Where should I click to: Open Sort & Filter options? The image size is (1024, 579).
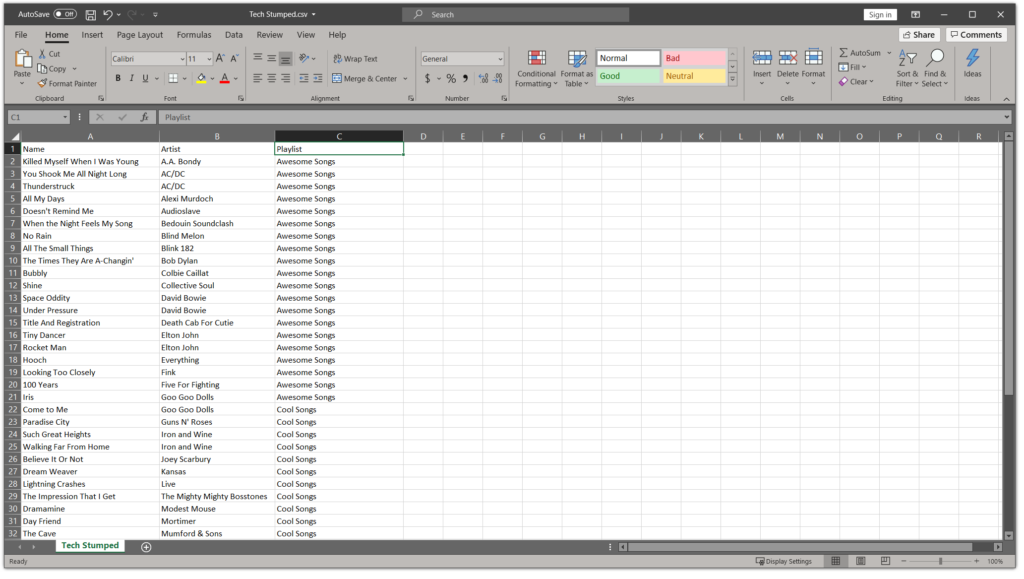(907, 69)
